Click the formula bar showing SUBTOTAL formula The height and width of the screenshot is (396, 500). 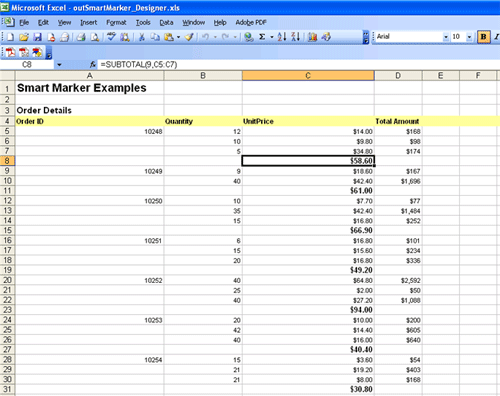pos(297,64)
